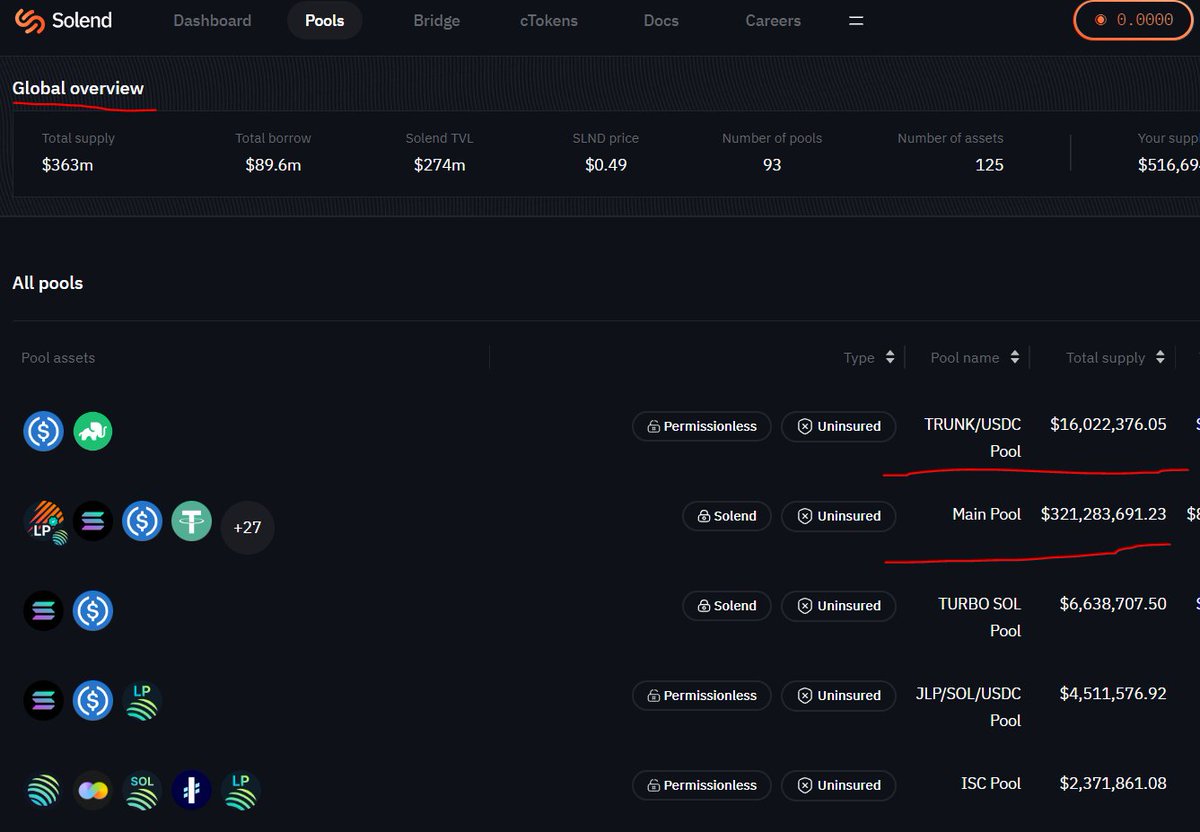Image resolution: width=1200 pixels, height=832 pixels.
Task: Open JLP/SOL/USDC Pool name
Action: 971,706
